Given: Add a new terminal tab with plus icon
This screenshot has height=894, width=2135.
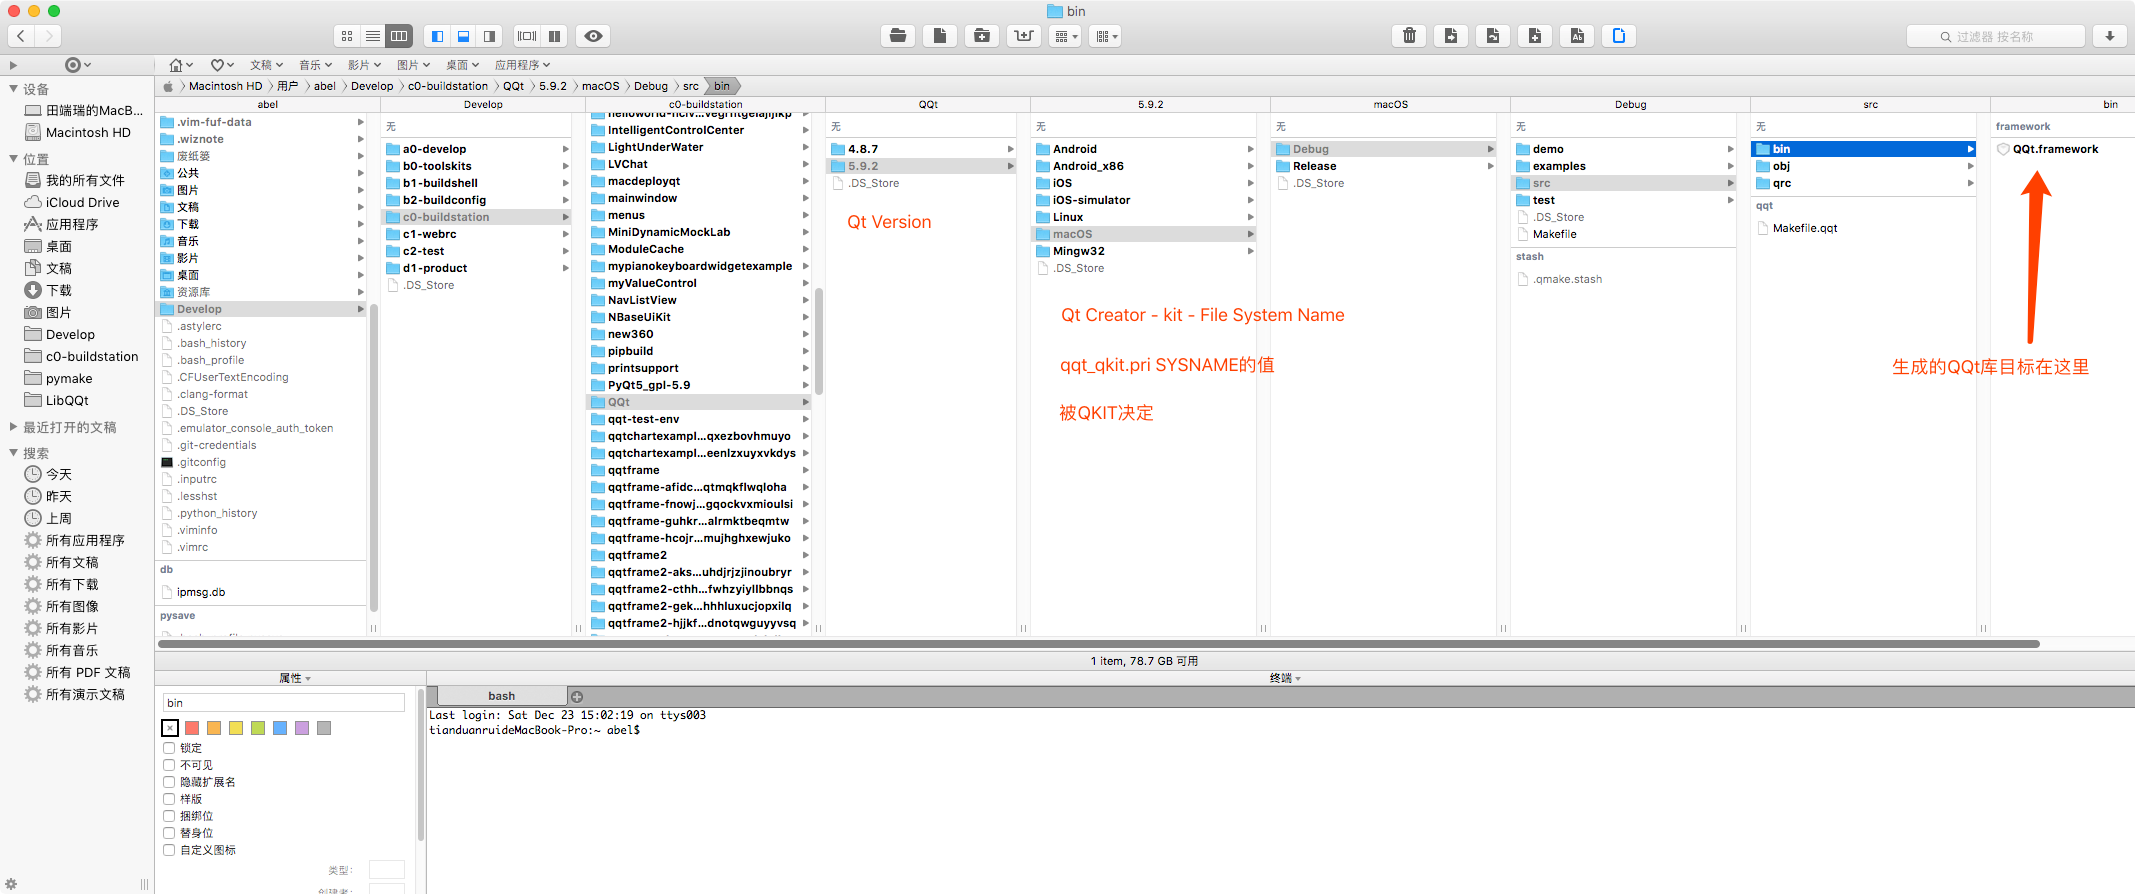Looking at the screenshot, I should point(577,696).
